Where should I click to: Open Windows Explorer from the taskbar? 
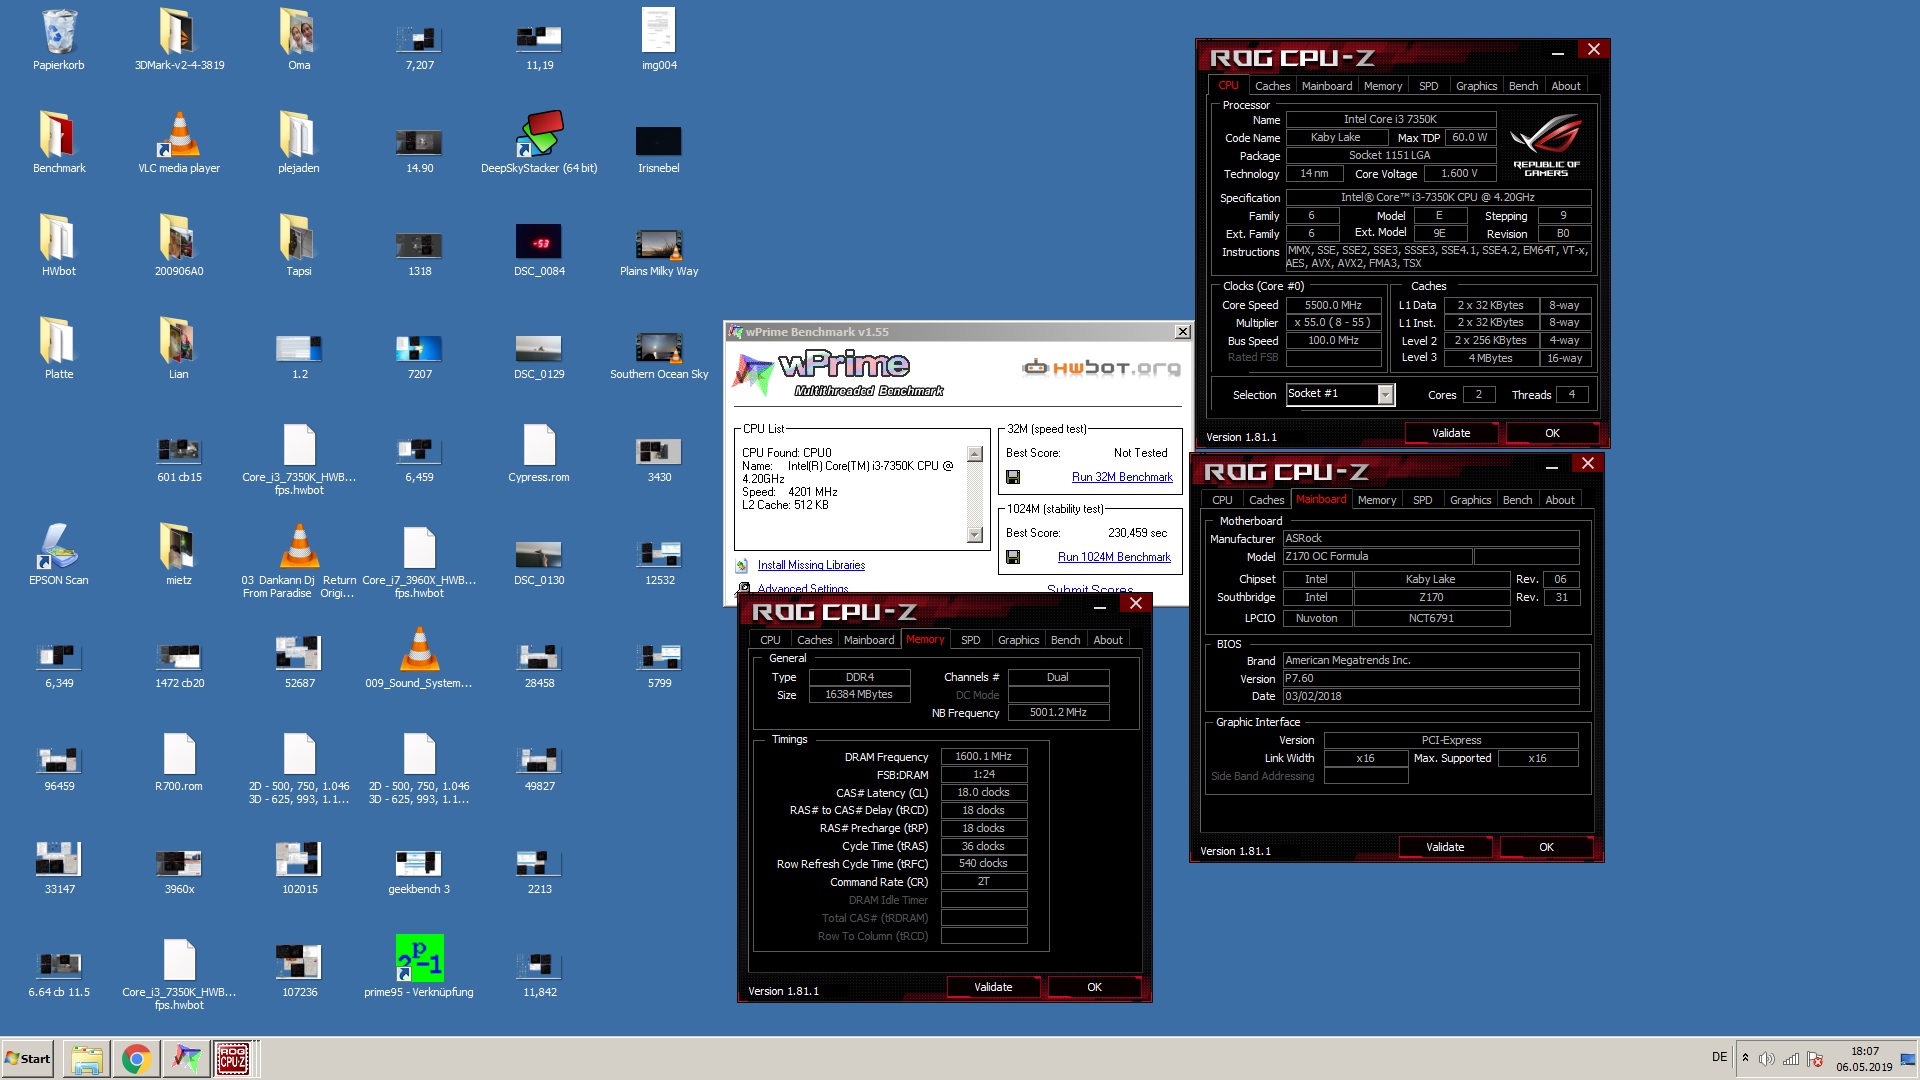[x=87, y=1059]
